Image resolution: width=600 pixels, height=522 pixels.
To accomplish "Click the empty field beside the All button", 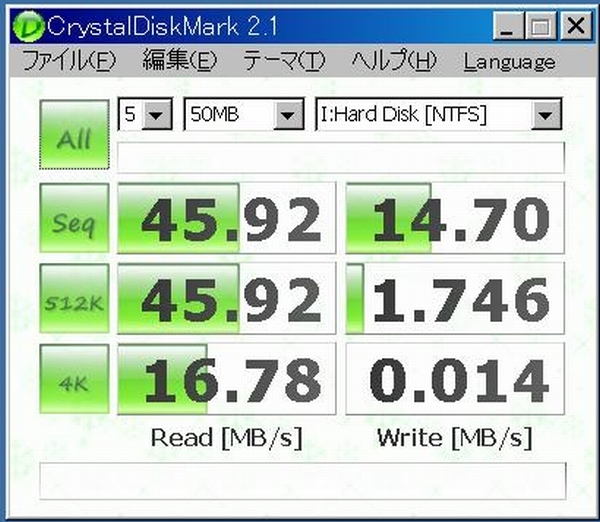I will (341, 157).
